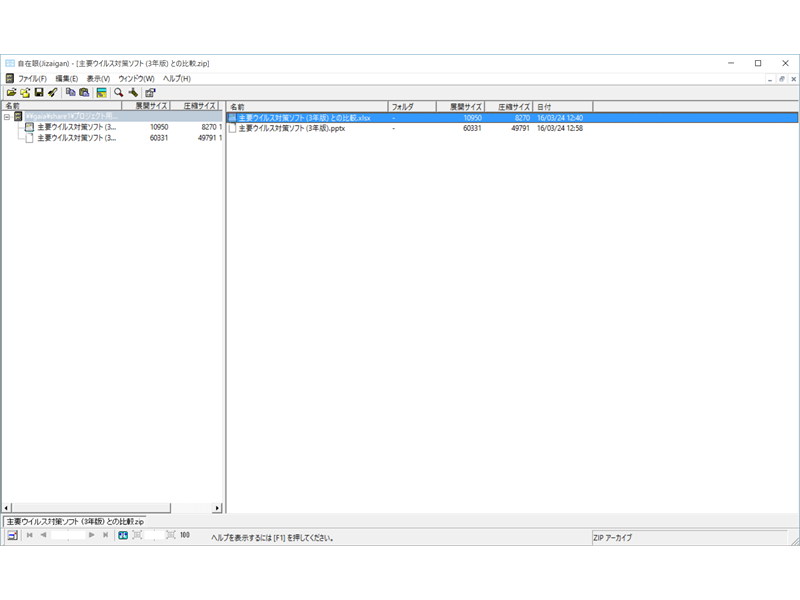The height and width of the screenshot is (600, 800).
Task: Select the highlighted .xlsx file row
Action: pos(304,117)
